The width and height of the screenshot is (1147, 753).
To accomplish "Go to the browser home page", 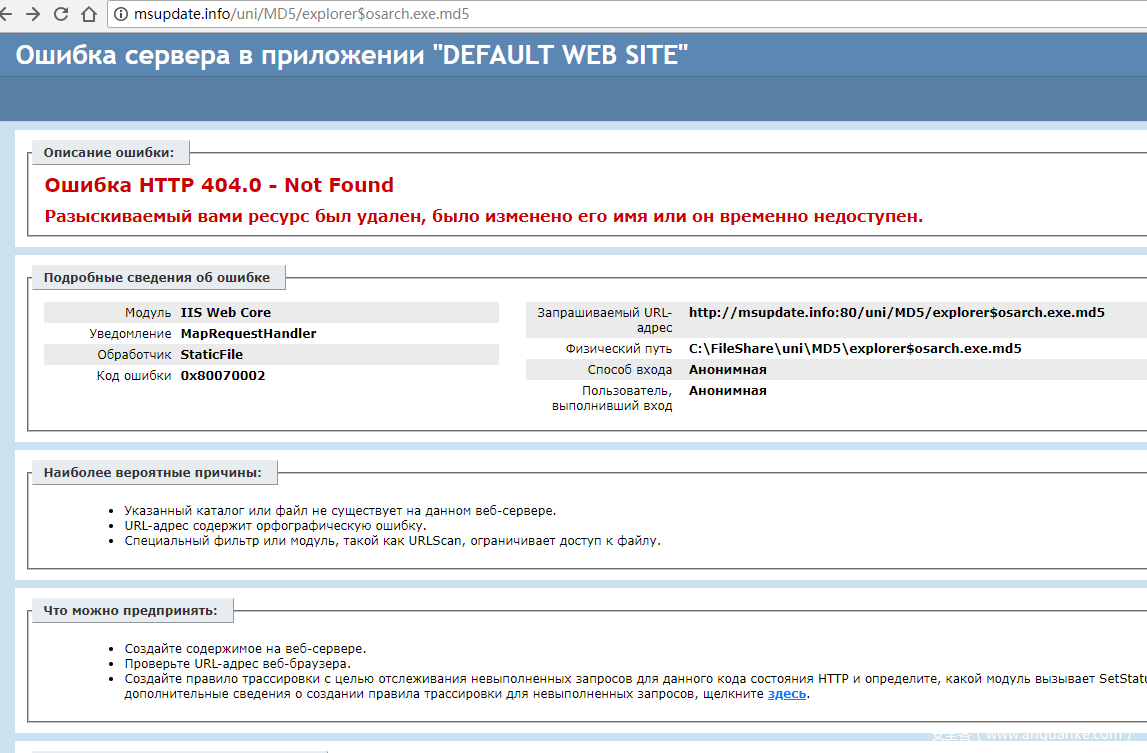I will [89, 15].
